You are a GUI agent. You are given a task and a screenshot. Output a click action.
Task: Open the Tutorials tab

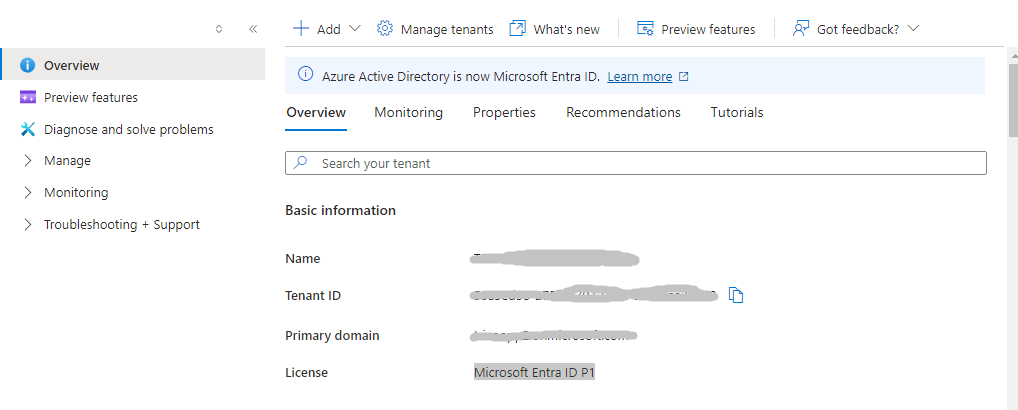point(737,112)
